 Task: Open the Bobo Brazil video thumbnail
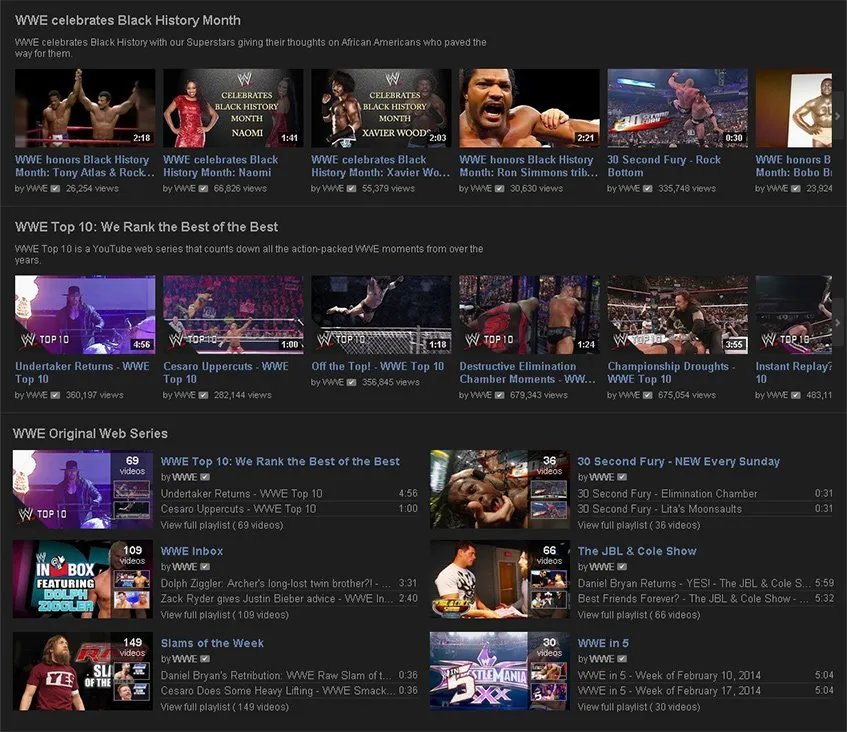794,108
